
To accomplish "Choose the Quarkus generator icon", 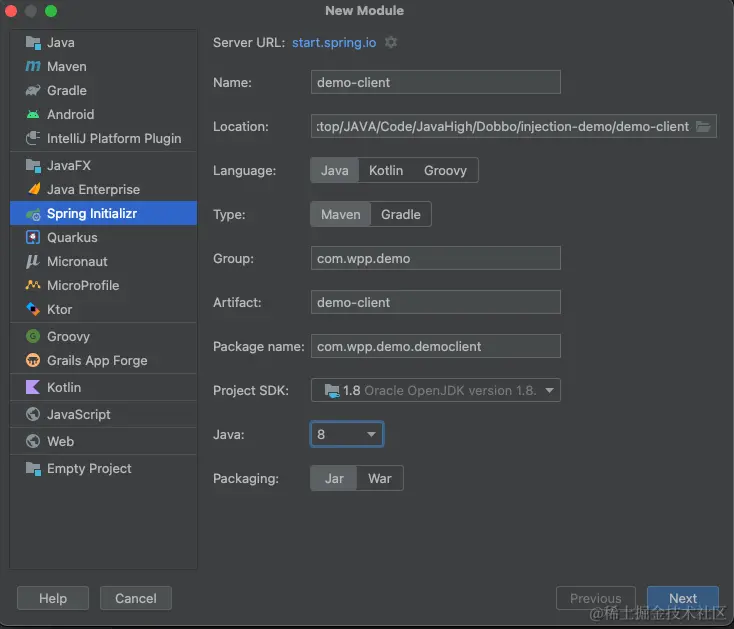I will [x=32, y=238].
